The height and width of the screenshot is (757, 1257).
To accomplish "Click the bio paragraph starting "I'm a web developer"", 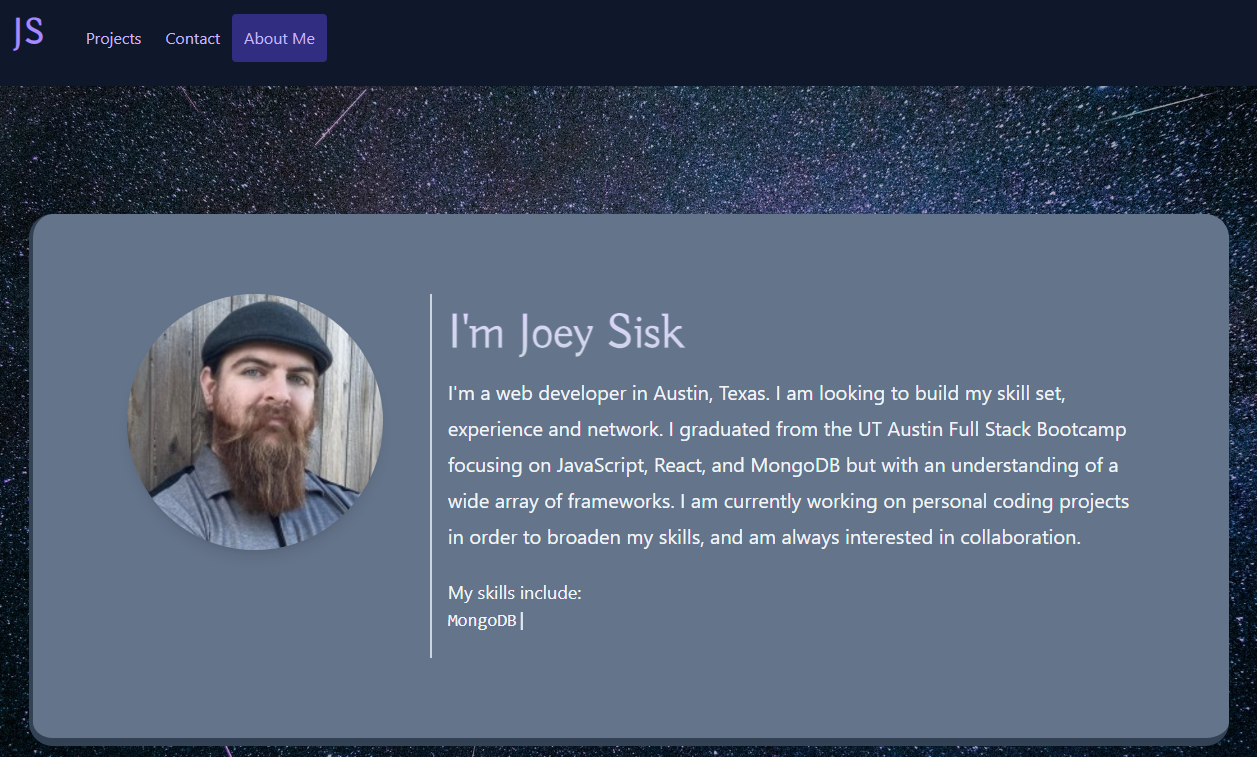I will [x=788, y=465].
